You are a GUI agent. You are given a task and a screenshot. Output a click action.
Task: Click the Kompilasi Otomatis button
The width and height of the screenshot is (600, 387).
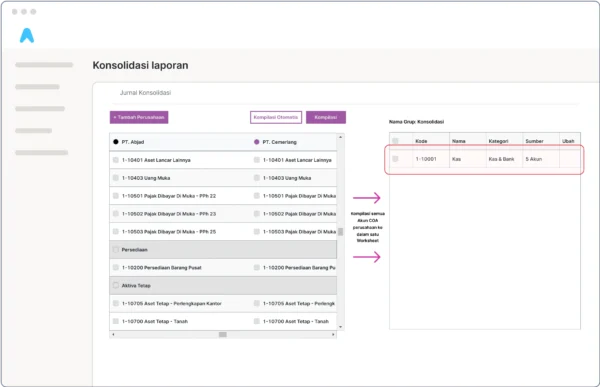pyautogui.click(x=276, y=117)
